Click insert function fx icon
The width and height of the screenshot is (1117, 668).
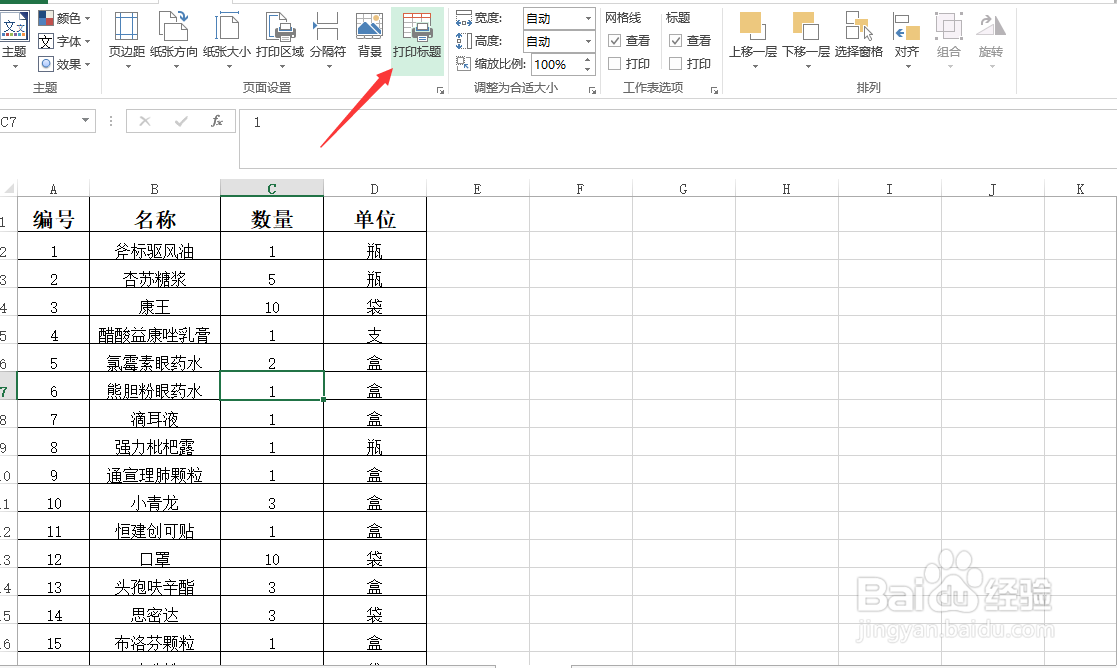click(x=217, y=121)
